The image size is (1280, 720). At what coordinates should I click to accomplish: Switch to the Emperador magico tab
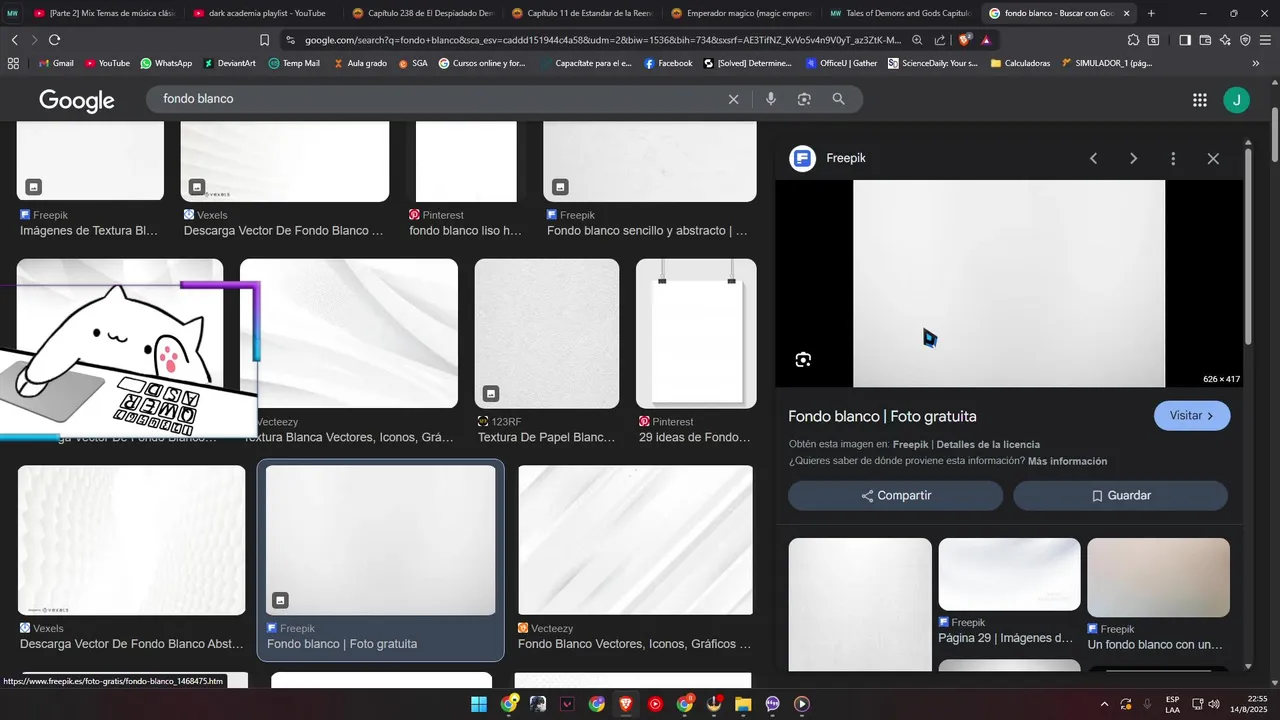tap(742, 13)
